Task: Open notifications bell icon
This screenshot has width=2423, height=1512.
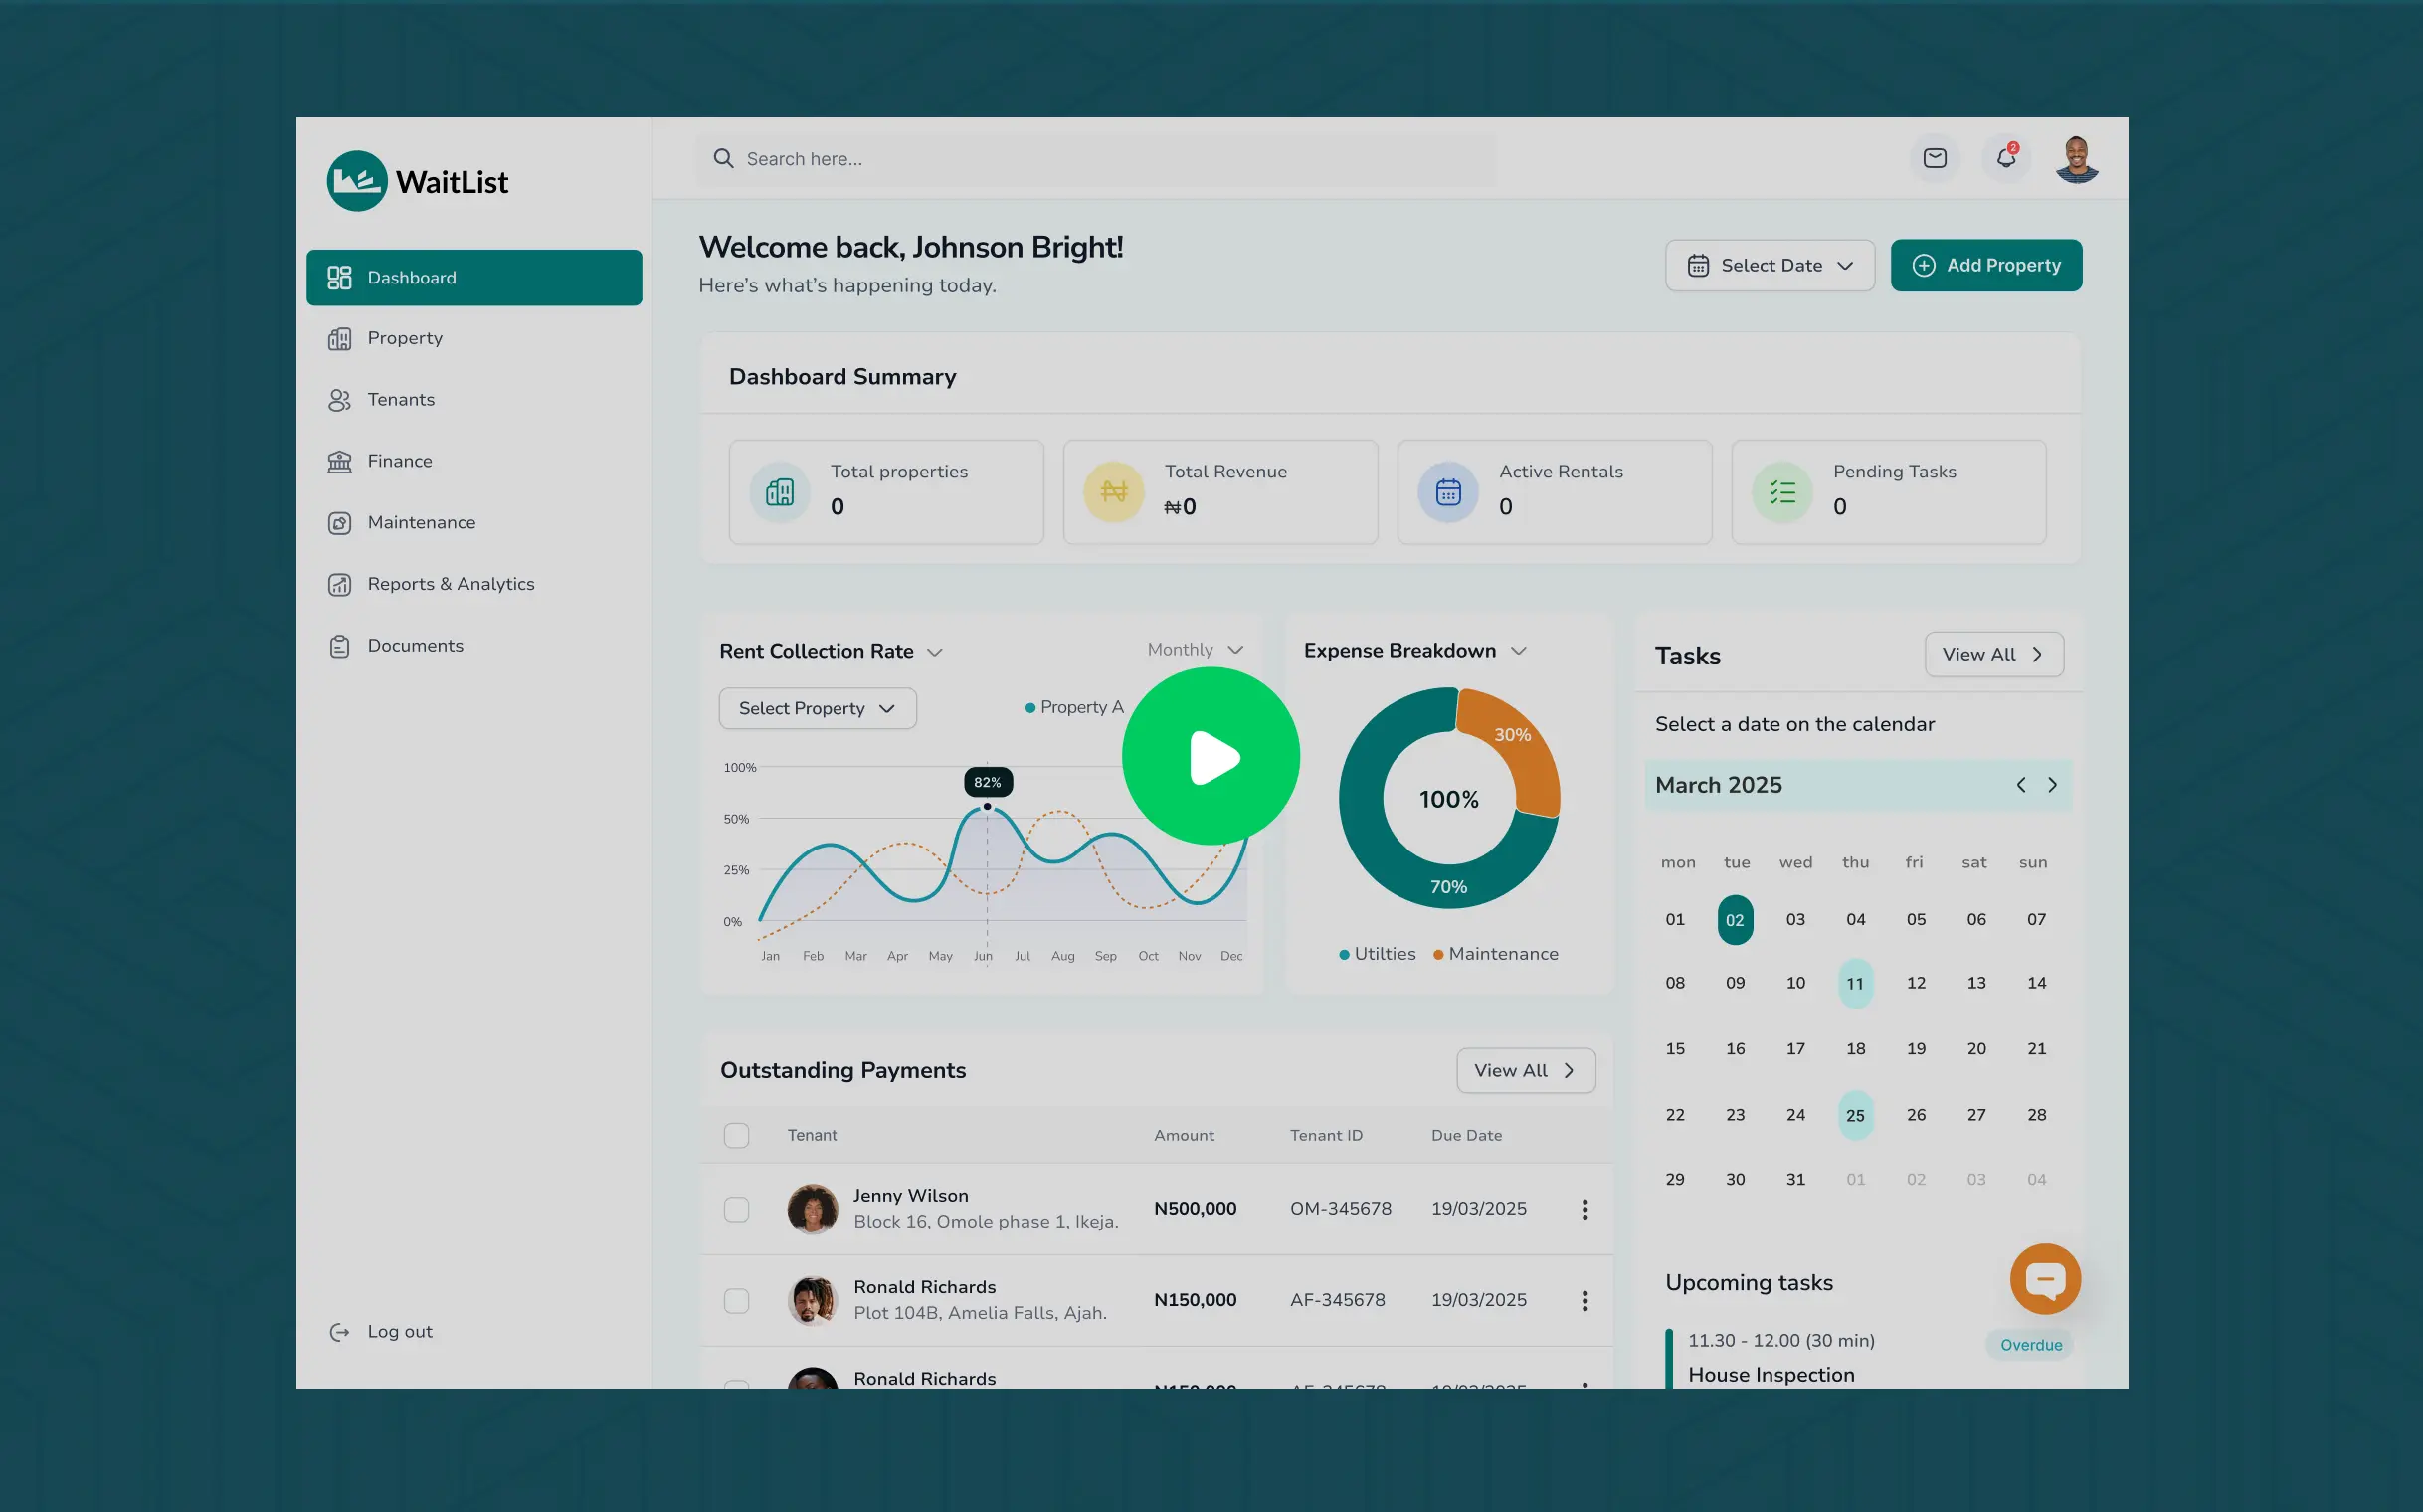Action: click(2006, 158)
